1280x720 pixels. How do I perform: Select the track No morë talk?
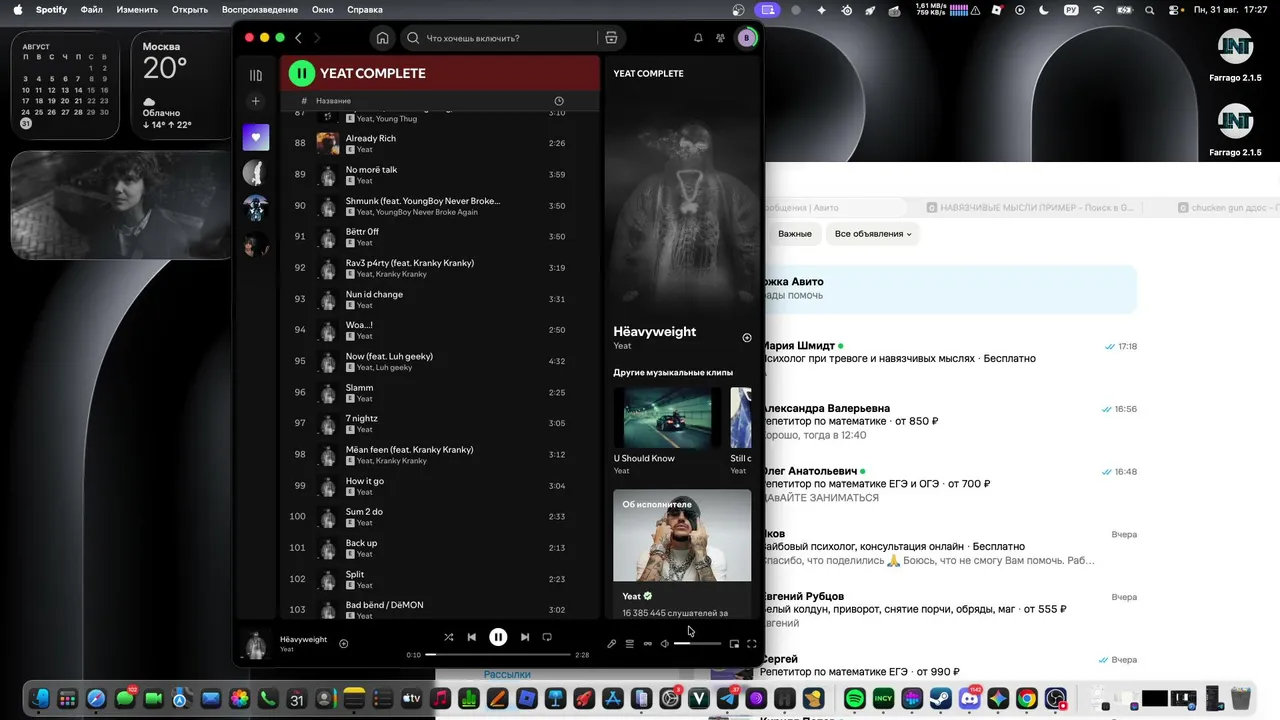point(371,170)
